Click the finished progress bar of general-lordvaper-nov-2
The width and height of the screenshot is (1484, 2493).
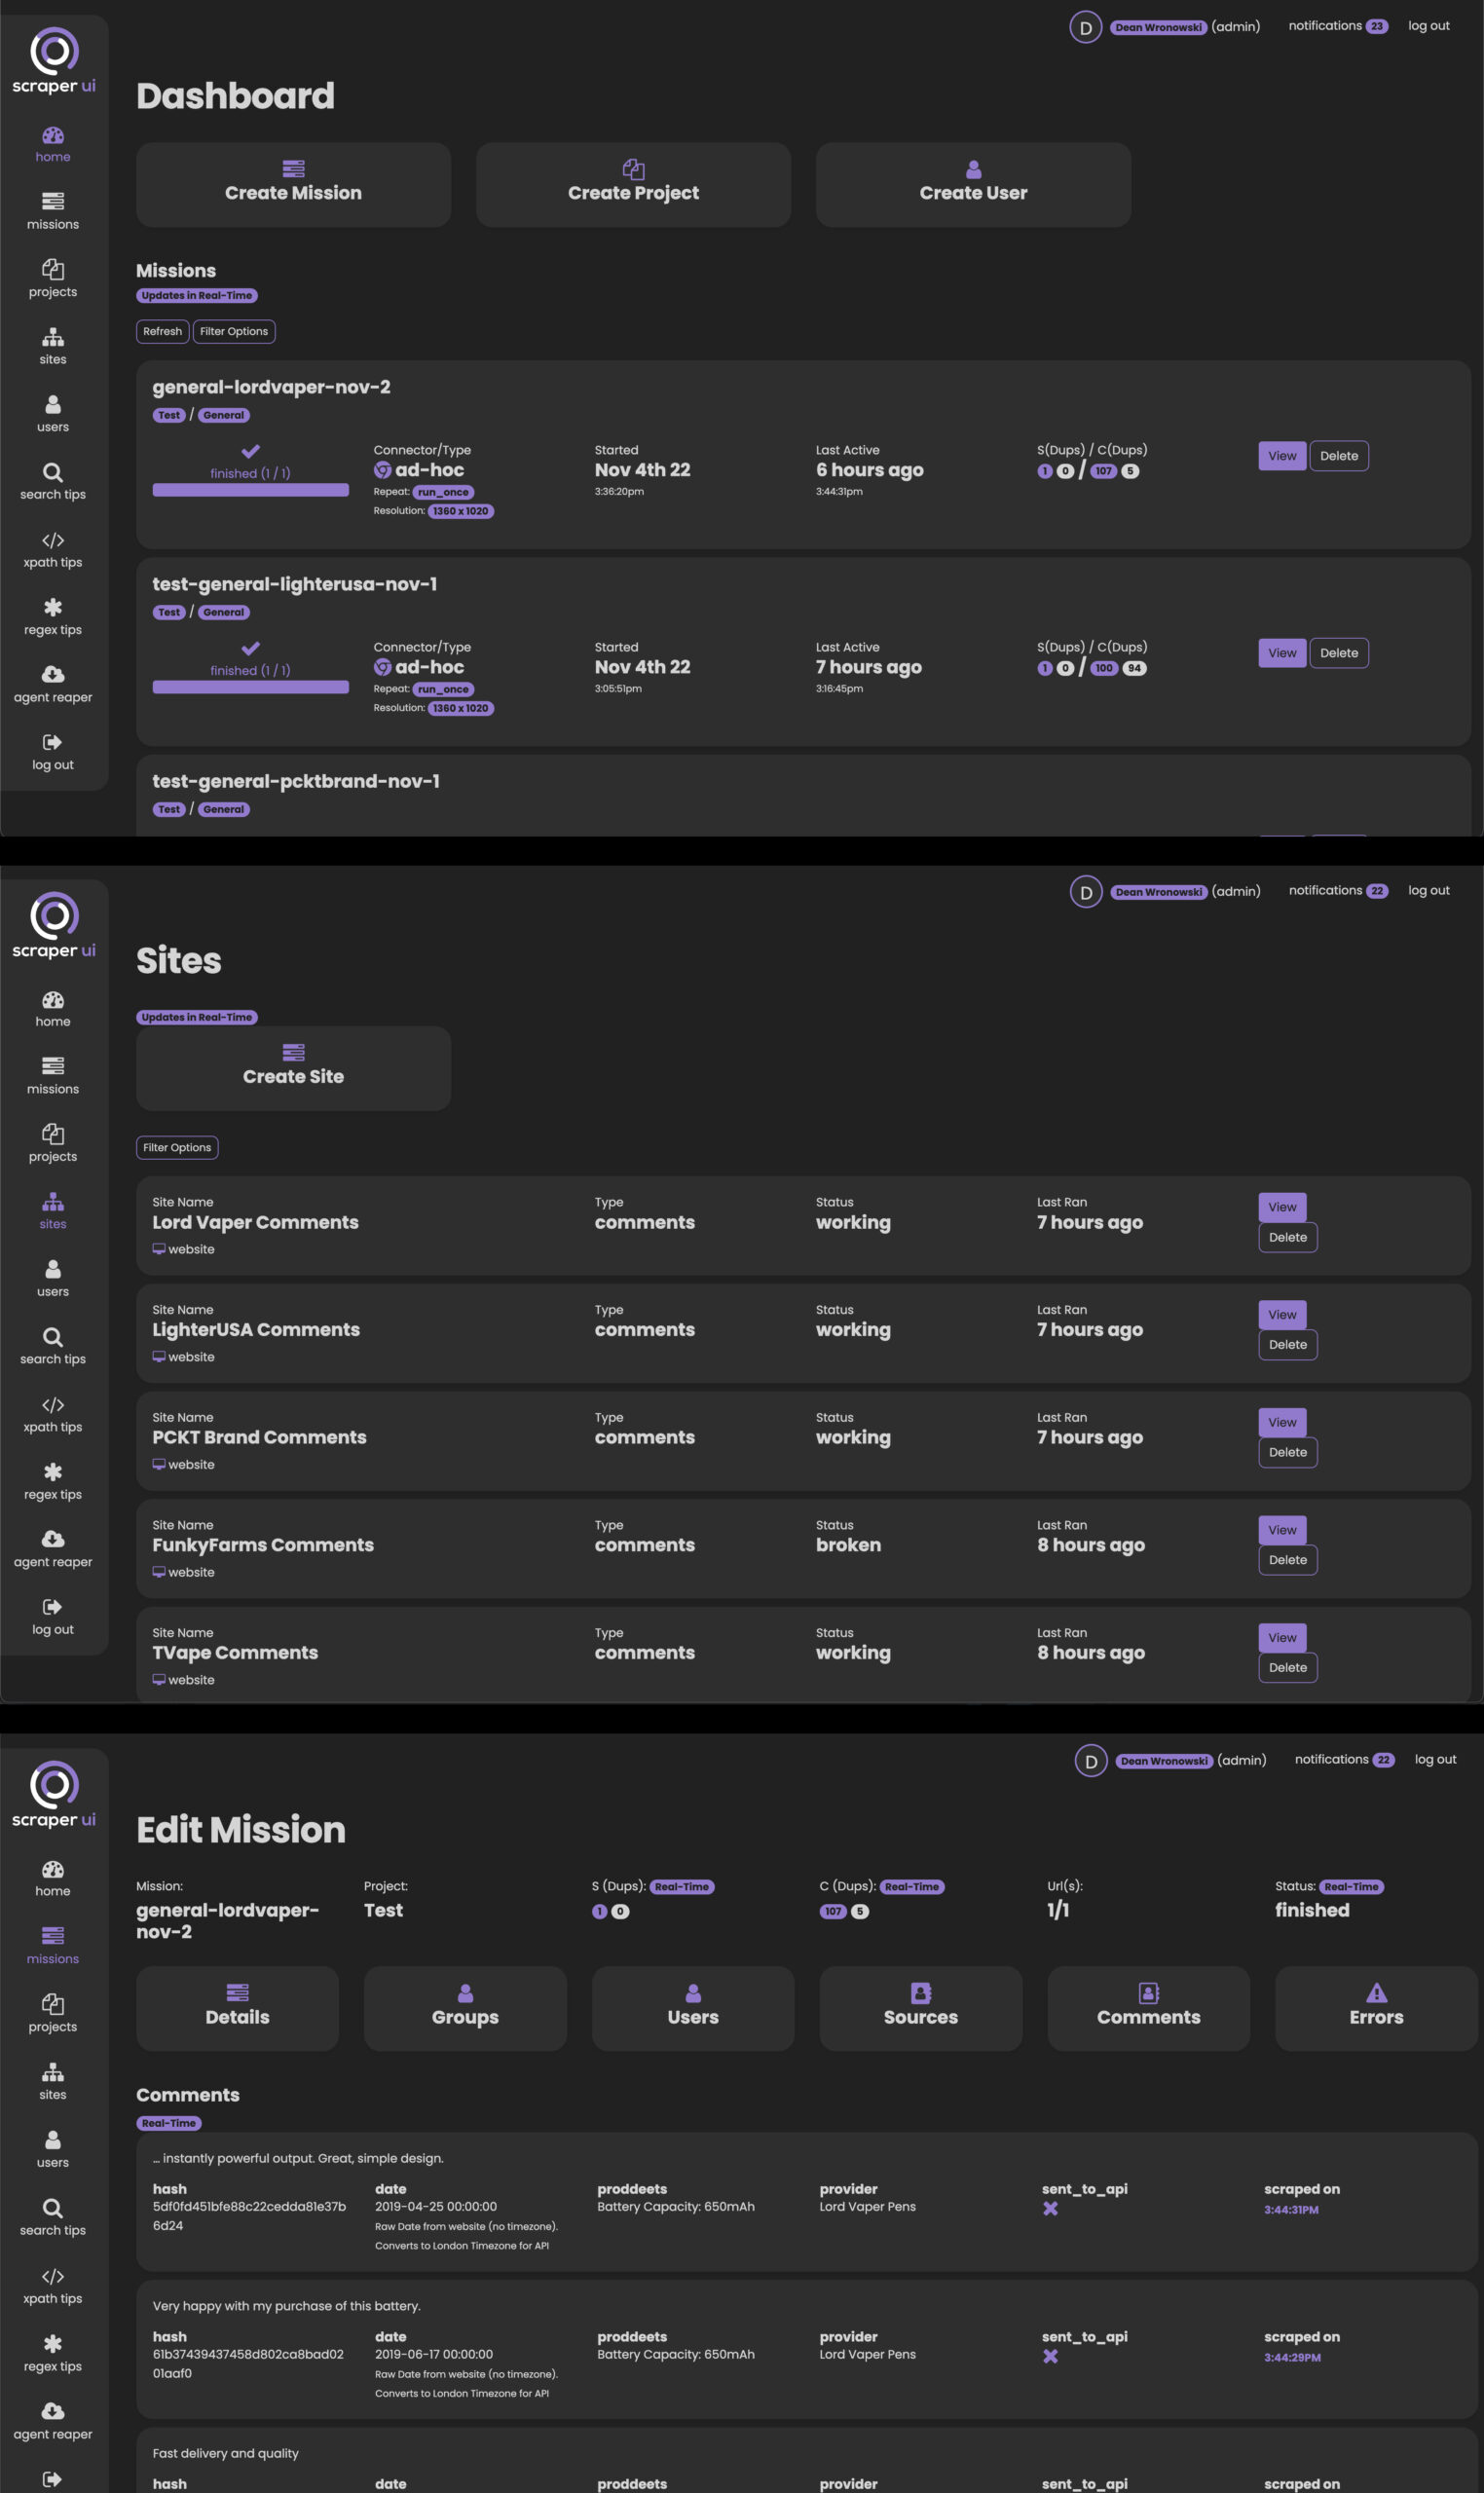pyautogui.click(x=249, y=489)
